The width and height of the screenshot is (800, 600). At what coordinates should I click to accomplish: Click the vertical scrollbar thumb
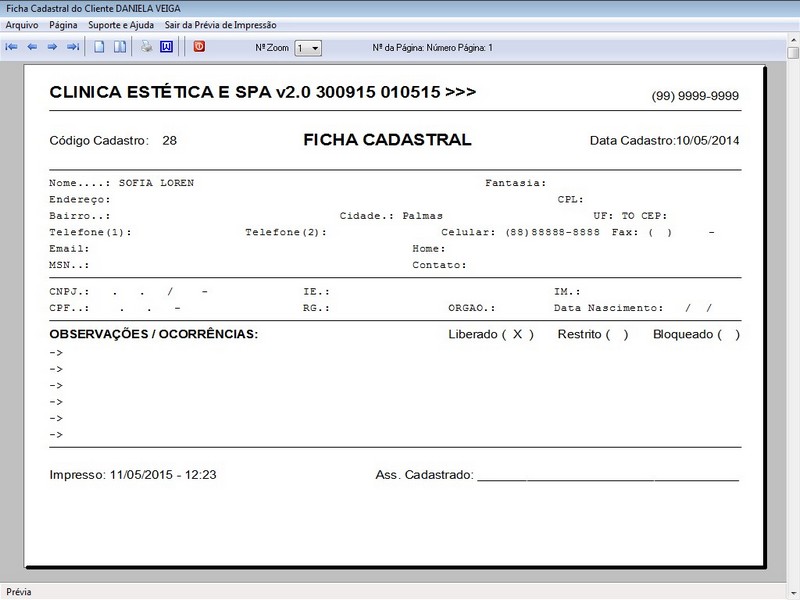793,53
